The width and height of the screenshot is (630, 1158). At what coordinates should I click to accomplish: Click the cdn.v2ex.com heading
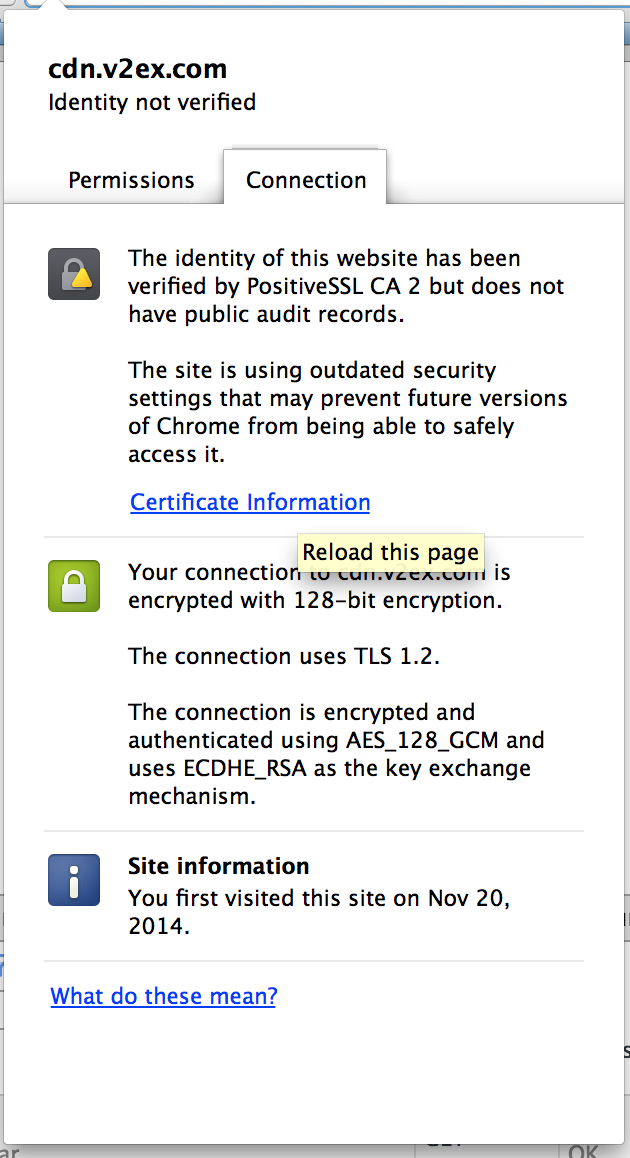pyautogui.click(x=138, y=69)
